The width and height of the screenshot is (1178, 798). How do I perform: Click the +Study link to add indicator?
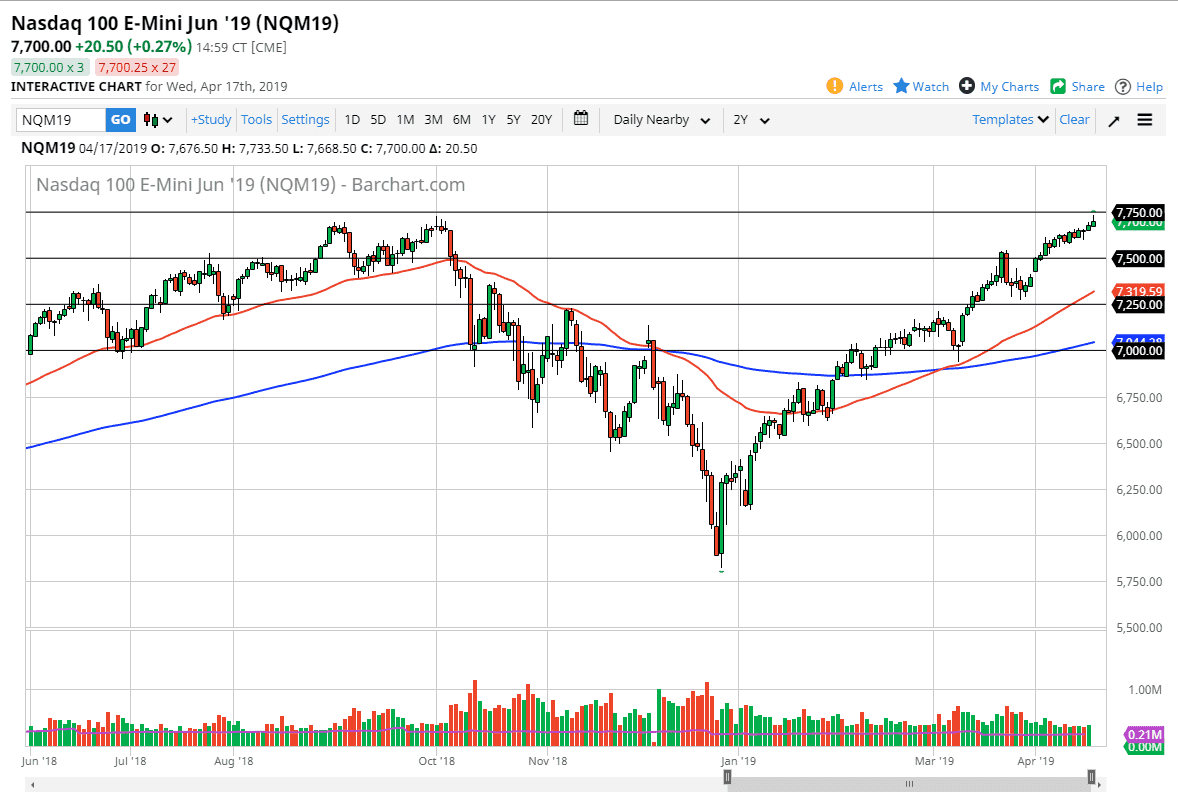(210, 119)
